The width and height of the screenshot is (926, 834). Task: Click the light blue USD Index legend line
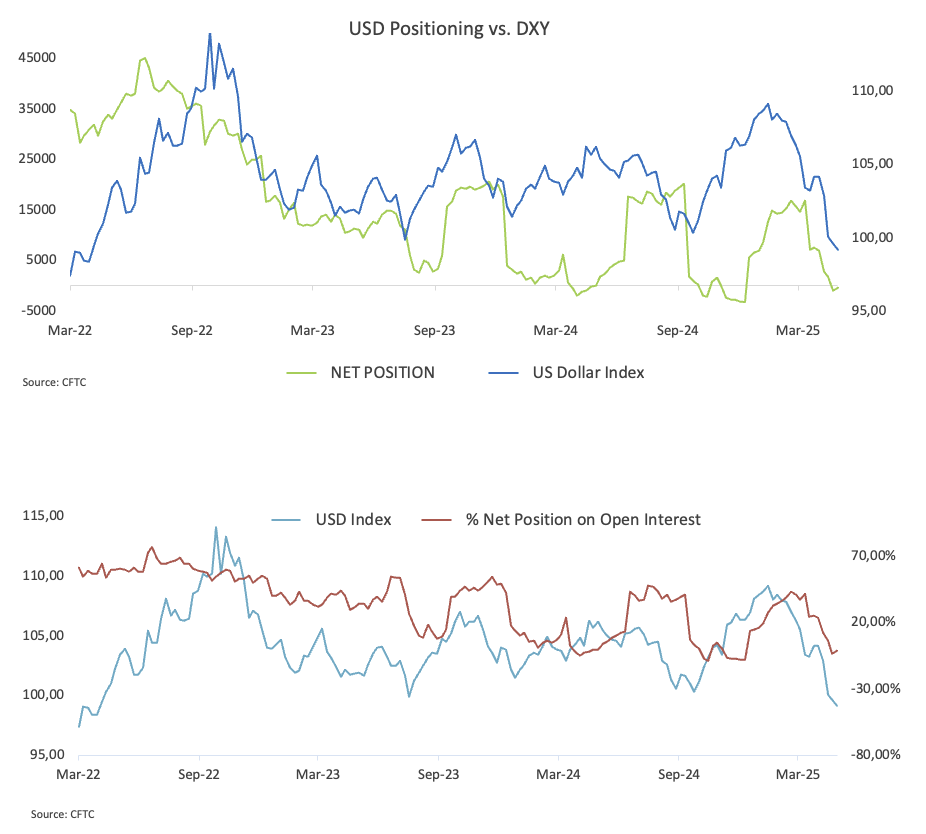[286, 520]
